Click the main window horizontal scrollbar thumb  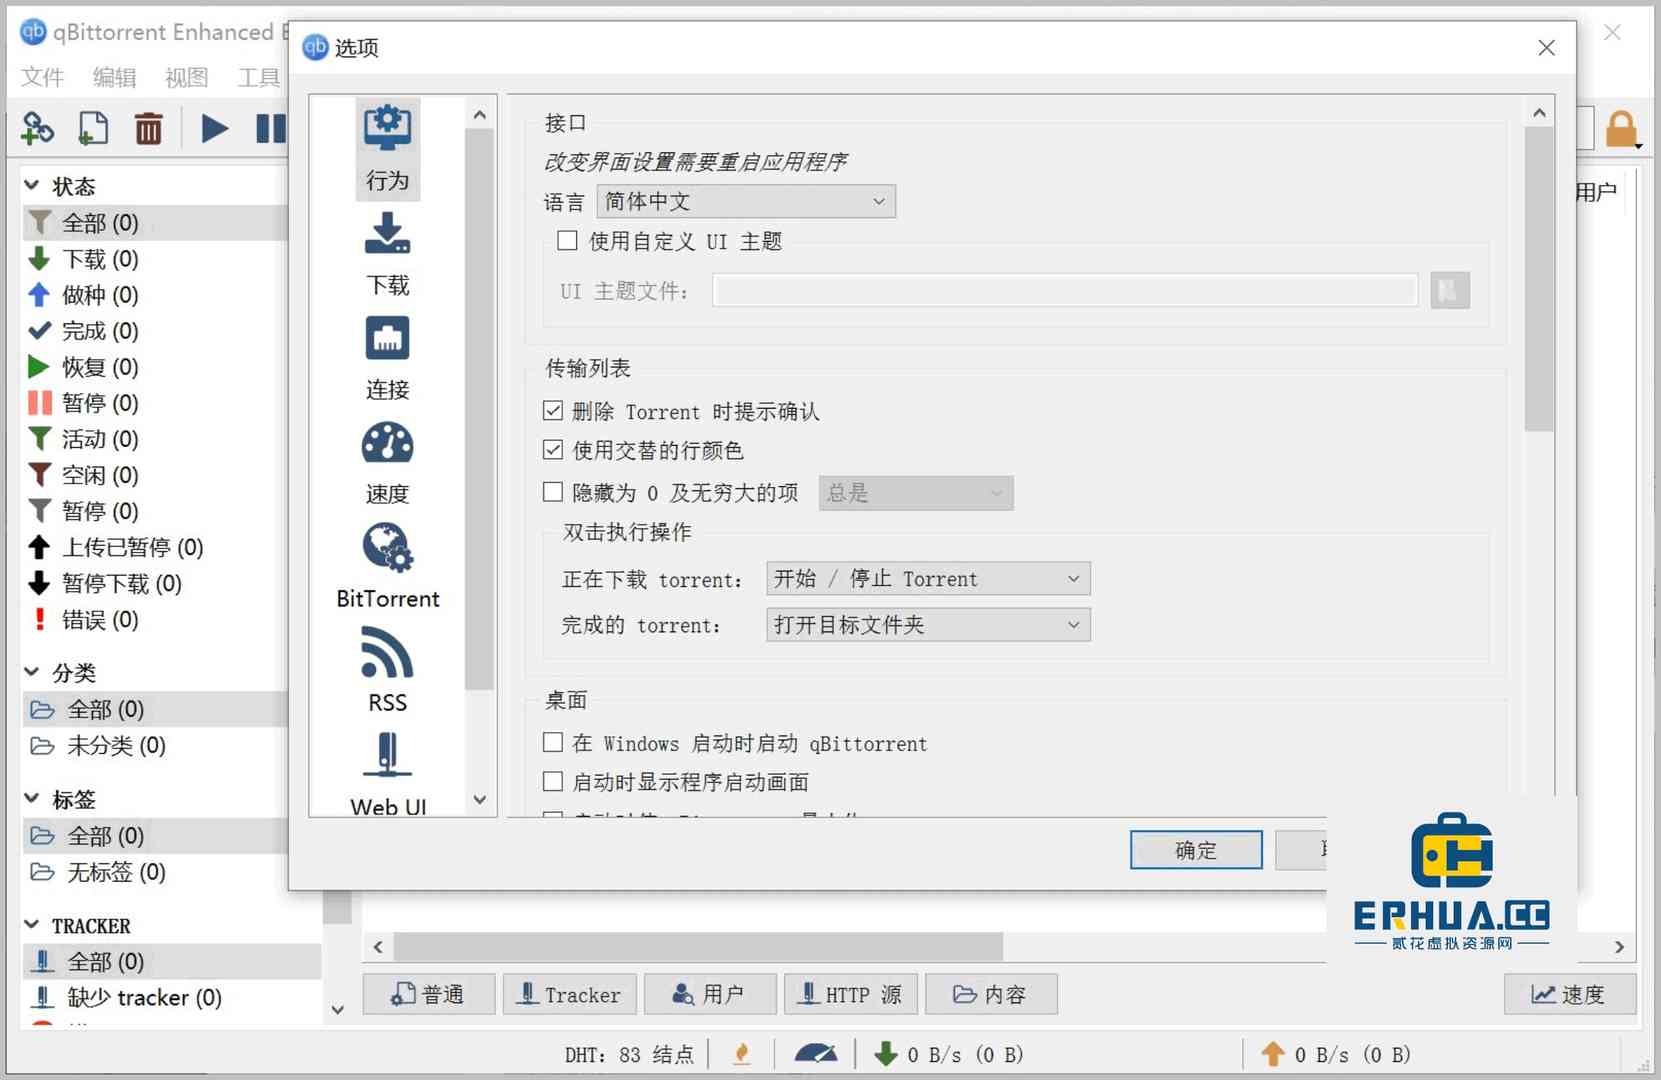[698, 946]
